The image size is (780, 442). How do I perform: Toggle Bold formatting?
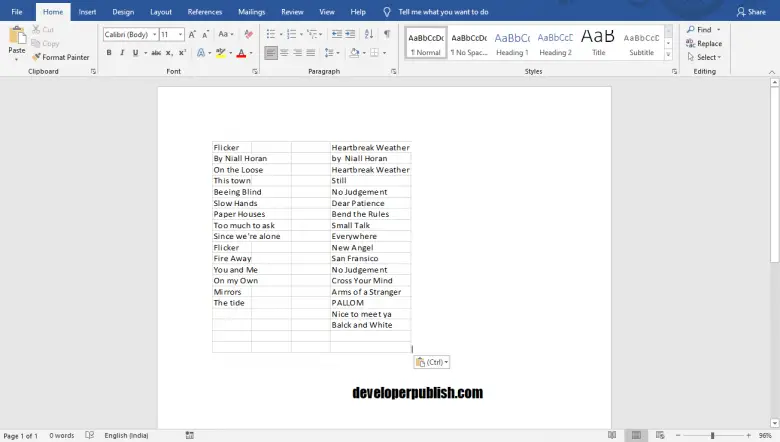108,53
